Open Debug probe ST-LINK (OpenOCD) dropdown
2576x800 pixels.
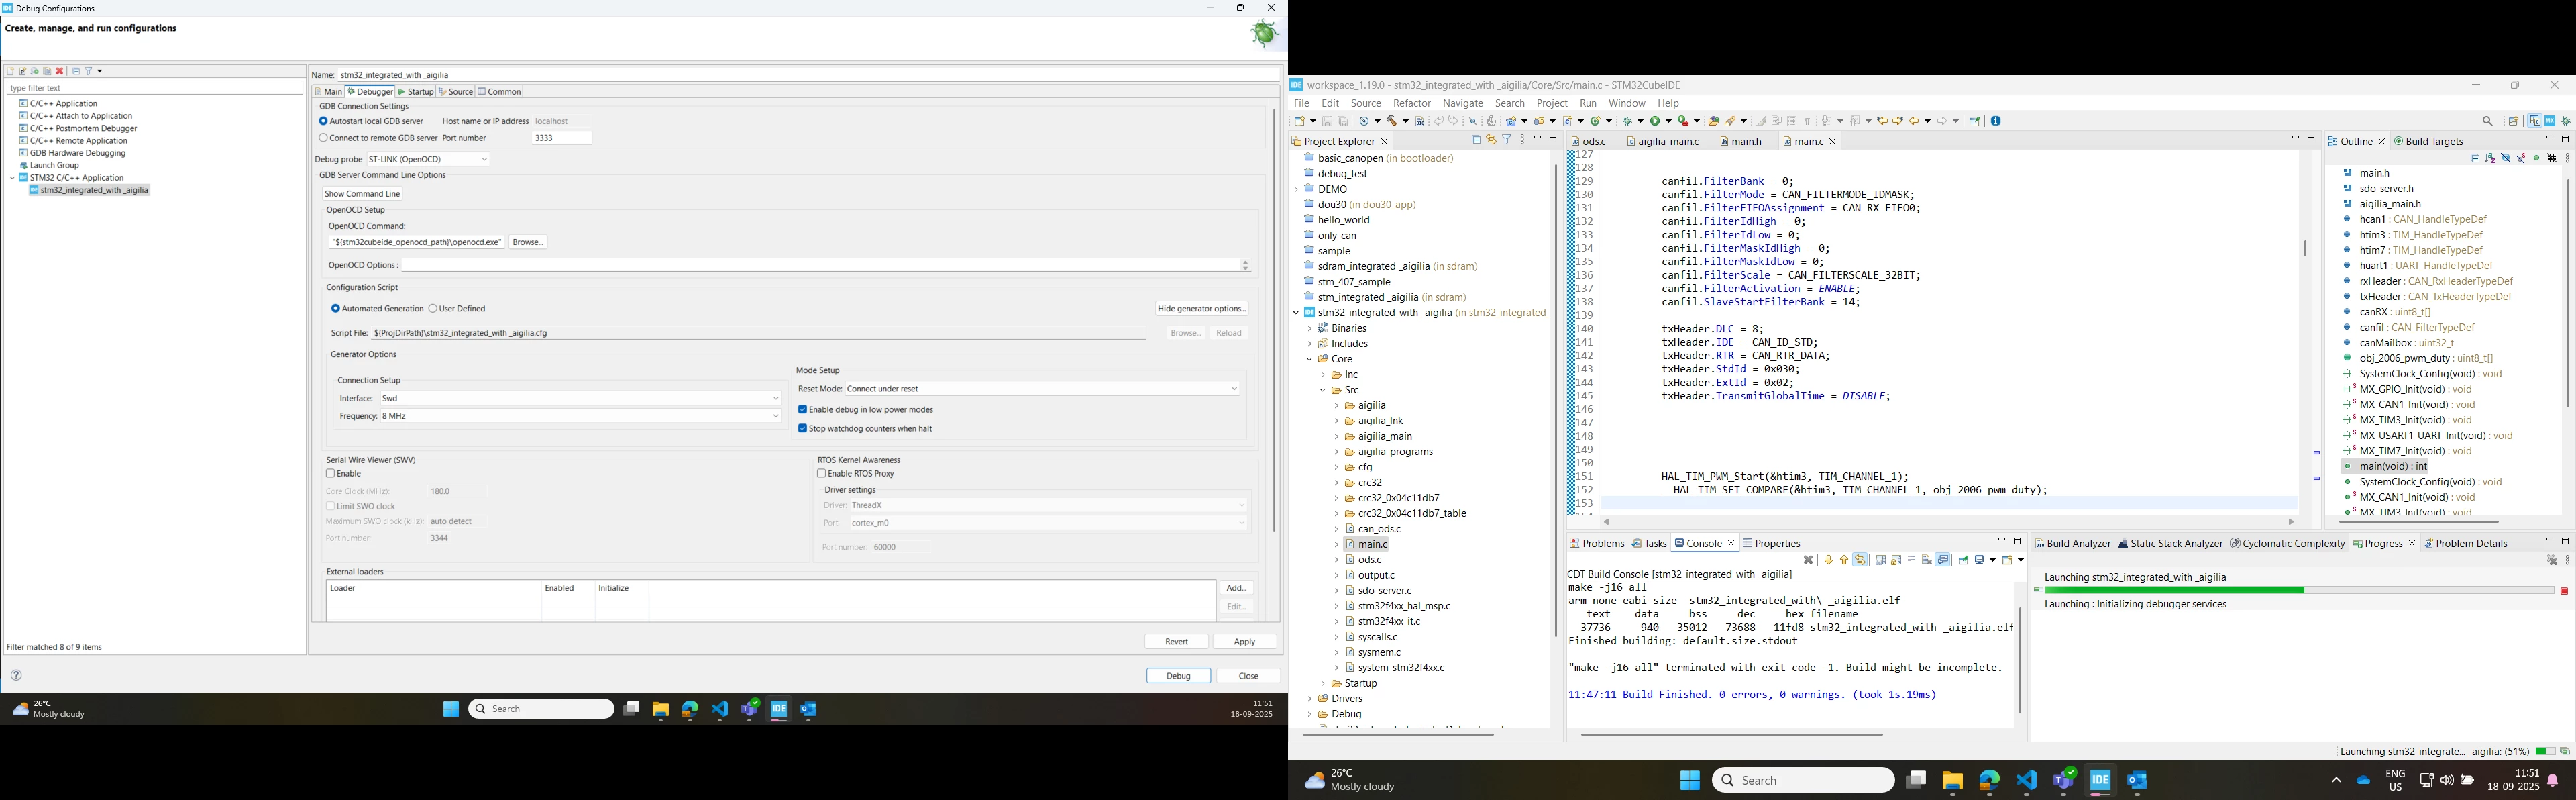tap(428, 159)
